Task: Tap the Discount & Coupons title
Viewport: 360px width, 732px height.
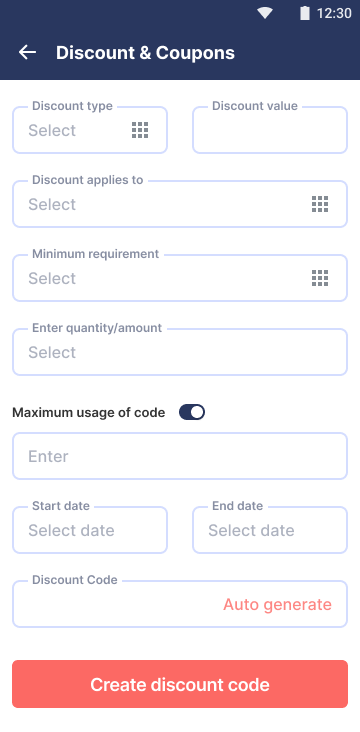Action: [145, 53]
